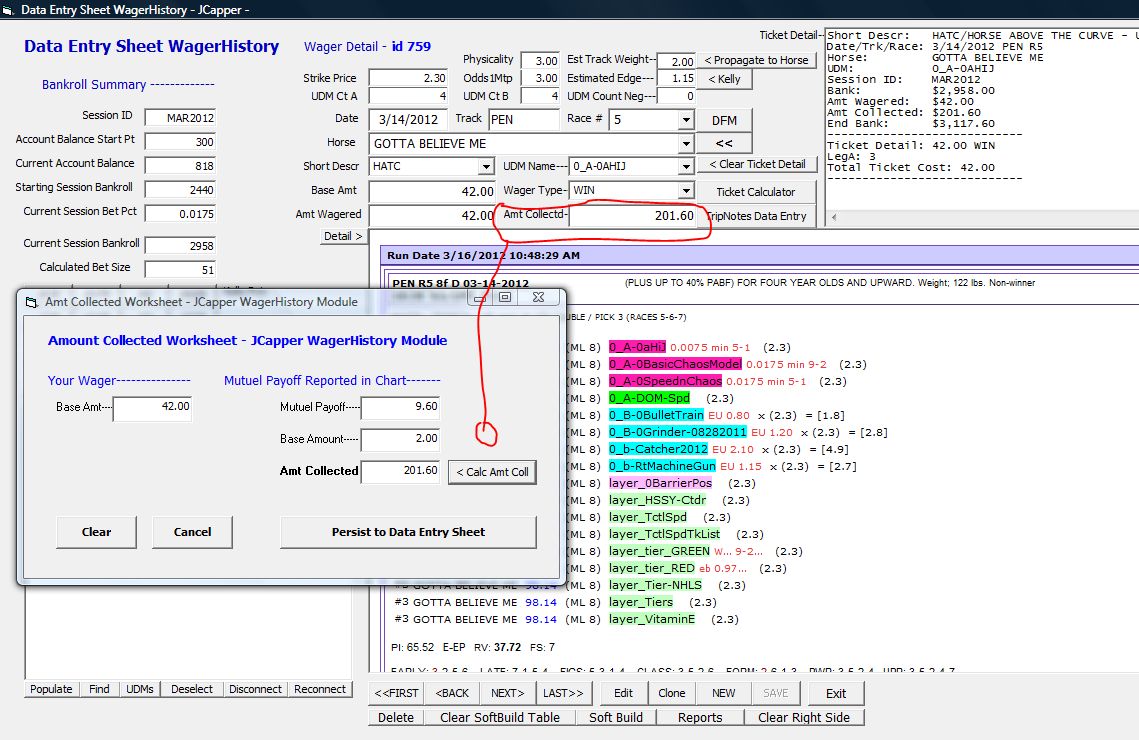Open the Short Descr dropdown
Screen dimensions: 1139x740
[x=486, y=166]
